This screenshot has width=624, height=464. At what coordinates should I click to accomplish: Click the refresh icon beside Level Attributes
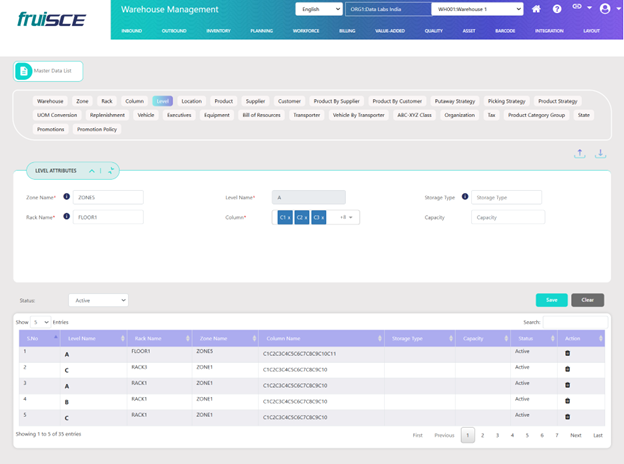pyautogui.click(x=112, y=171)
